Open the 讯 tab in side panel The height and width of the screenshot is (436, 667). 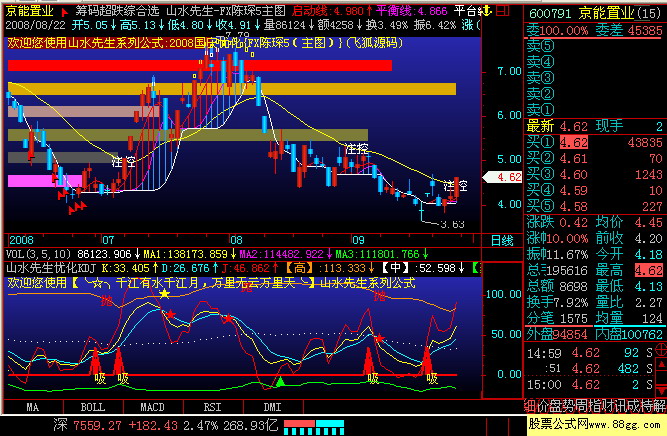tap(620, 406)
